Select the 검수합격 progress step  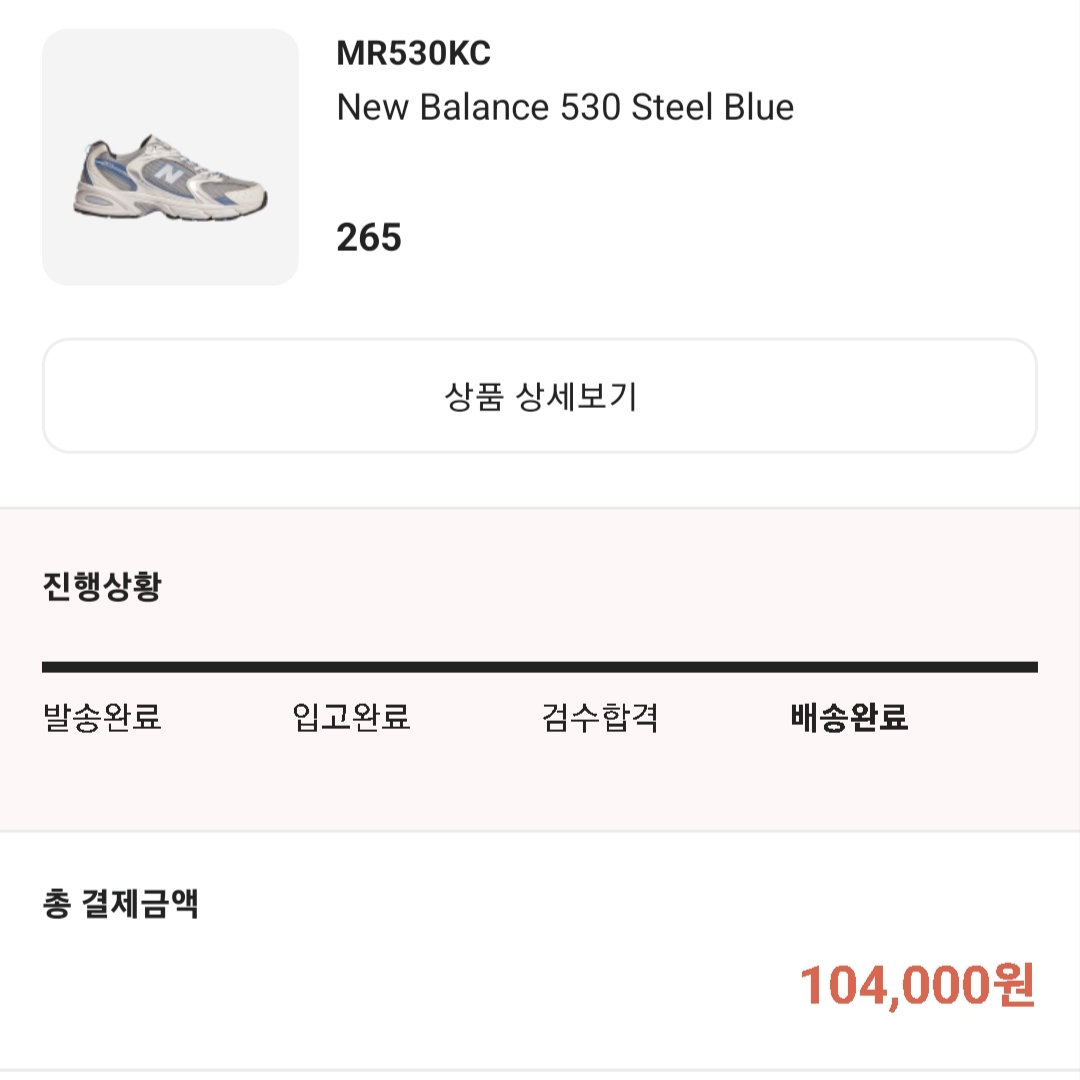(600, 717)
